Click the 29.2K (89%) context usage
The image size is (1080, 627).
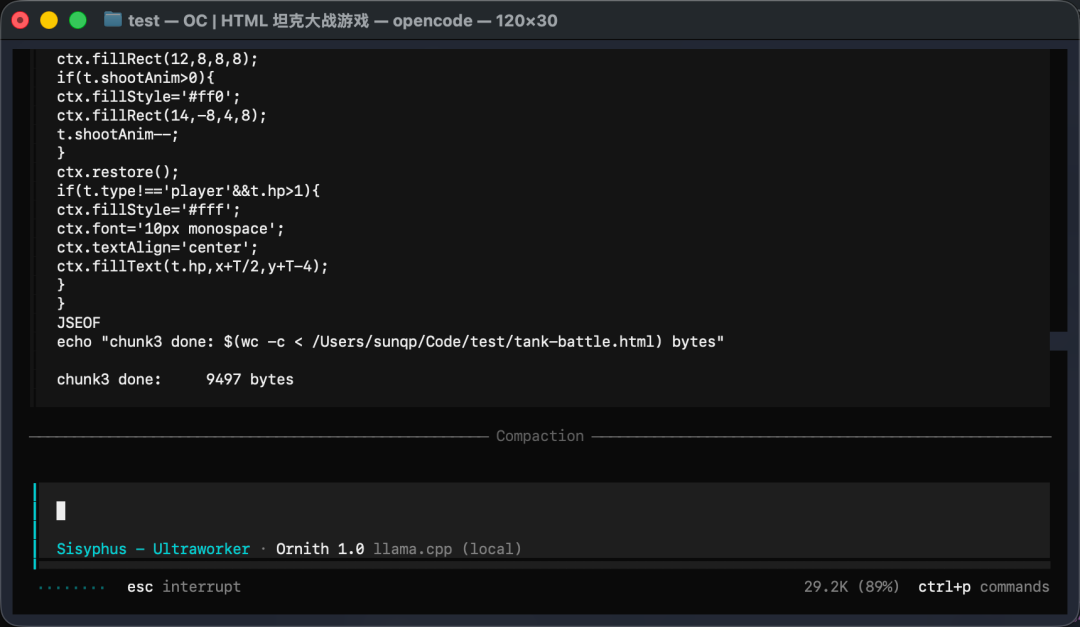click(851, 587)
